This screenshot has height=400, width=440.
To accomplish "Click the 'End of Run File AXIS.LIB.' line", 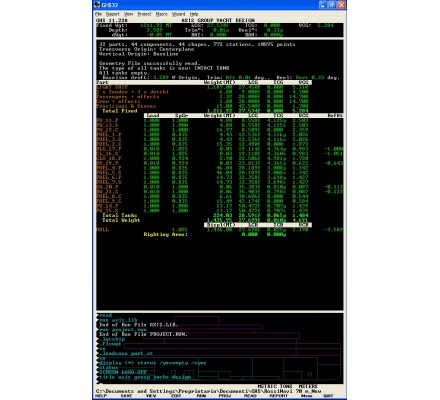I will pyautogui.click(x=139, y=325).
